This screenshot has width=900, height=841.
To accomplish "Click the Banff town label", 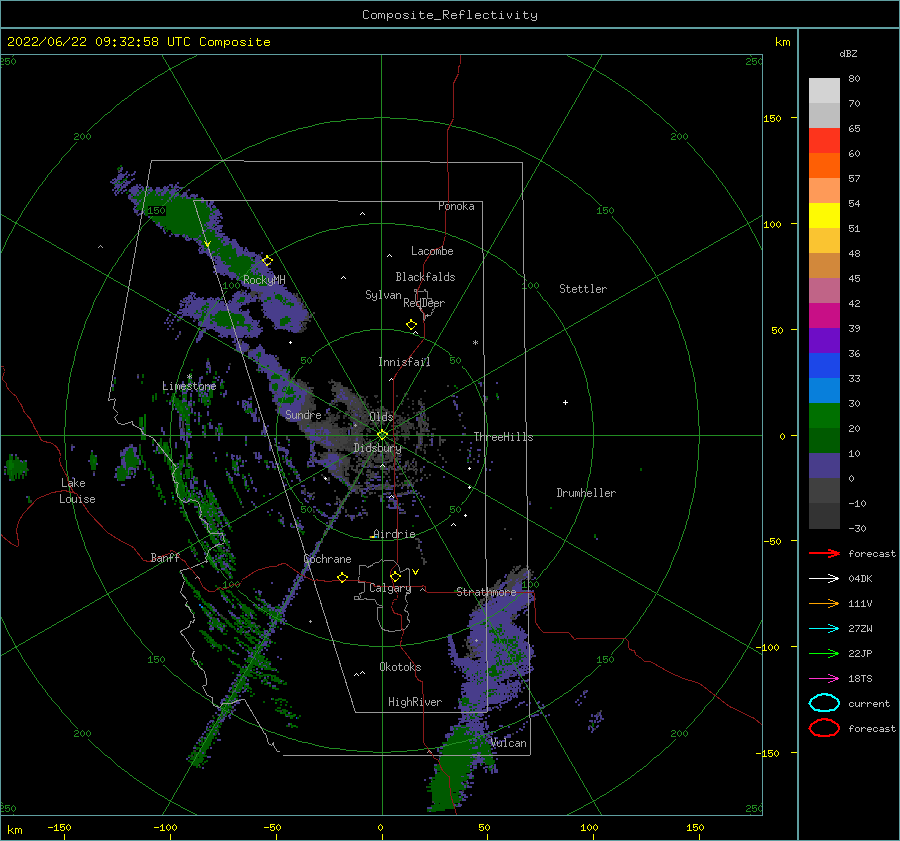I will tap(165, 557).
